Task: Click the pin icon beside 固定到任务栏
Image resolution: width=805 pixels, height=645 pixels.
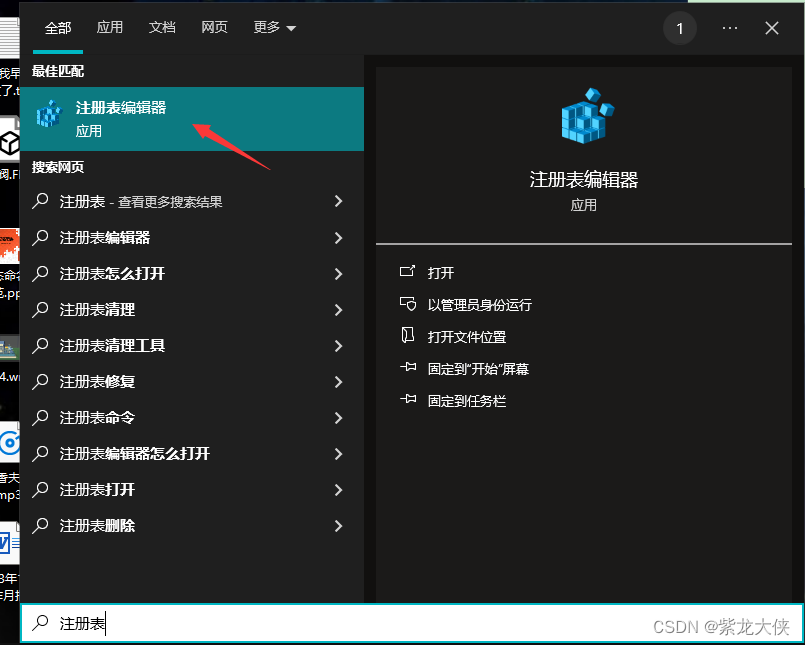Action: click(x=408, y=400)
